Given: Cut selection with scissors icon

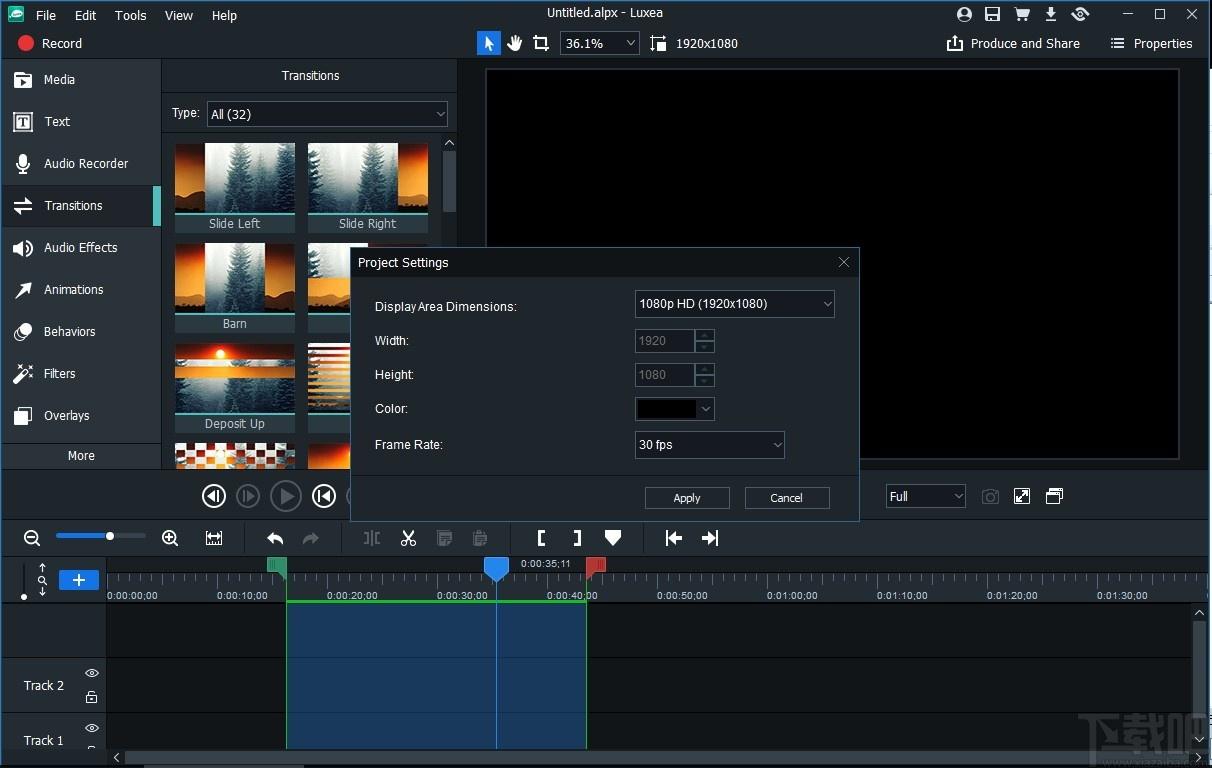Looking at the screenshot, I should 408,538.
